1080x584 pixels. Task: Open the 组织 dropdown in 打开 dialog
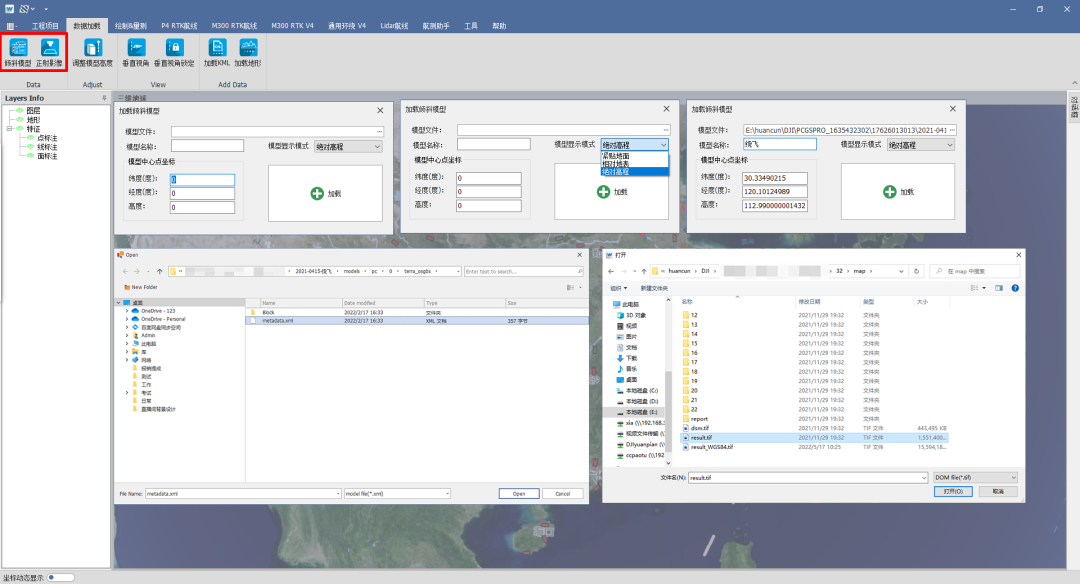pyautogui.click(x=619, y=288)
